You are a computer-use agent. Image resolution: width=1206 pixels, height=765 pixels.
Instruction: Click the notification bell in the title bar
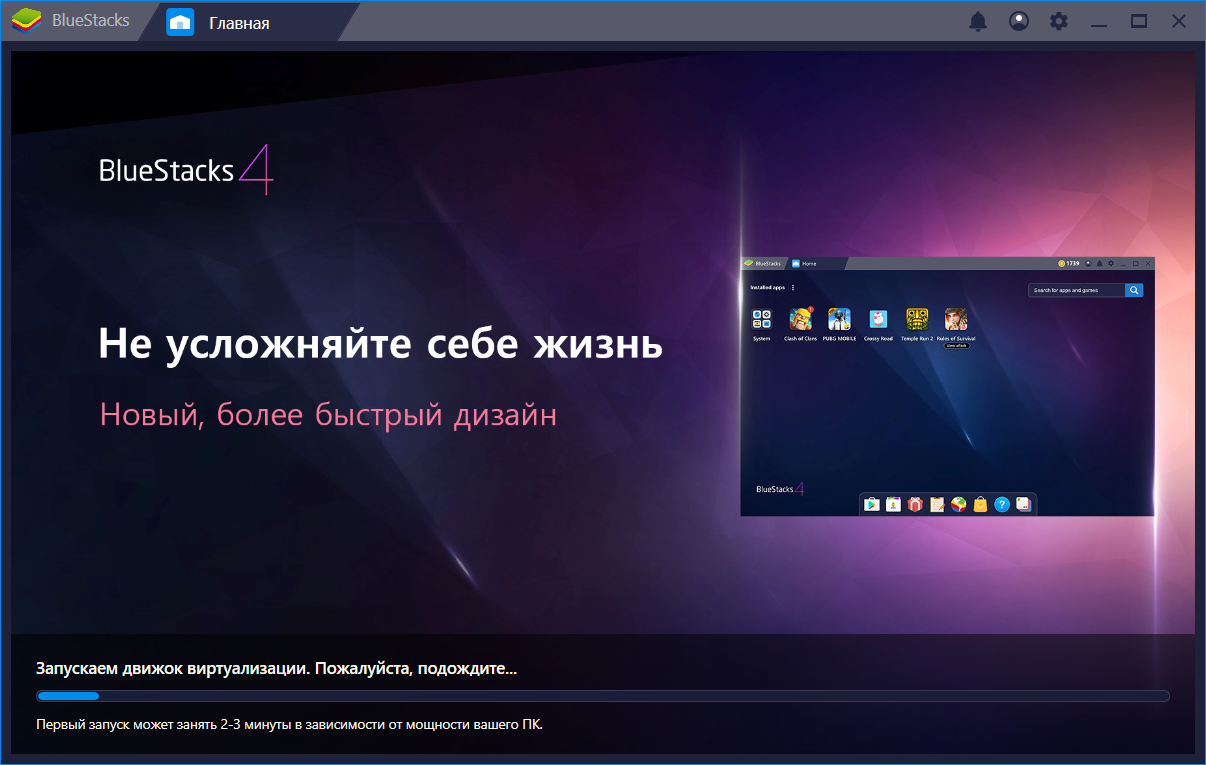pos(979,20)
